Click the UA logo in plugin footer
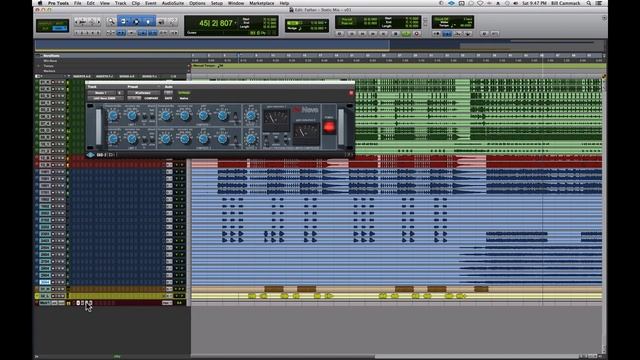Screen dimensions: 640x360 click(x=91, y=155)
